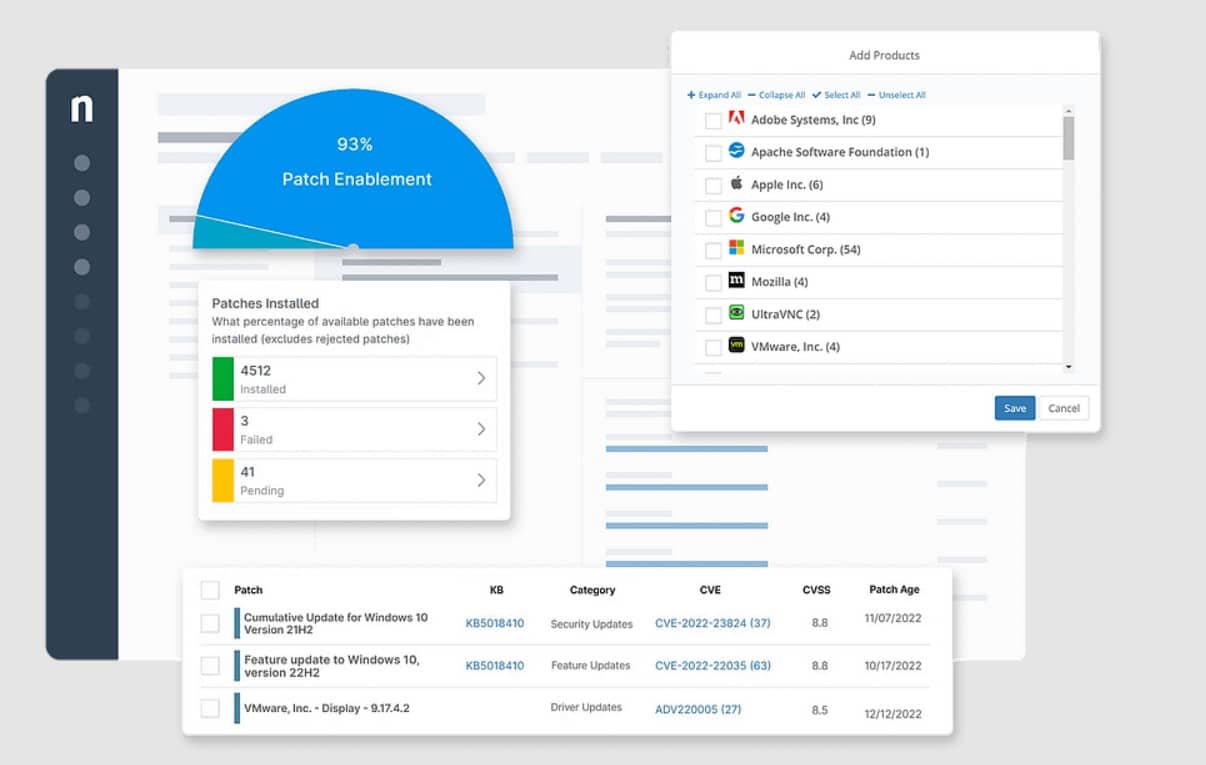Click the Apple Inc. logo icon

point(737,183)
